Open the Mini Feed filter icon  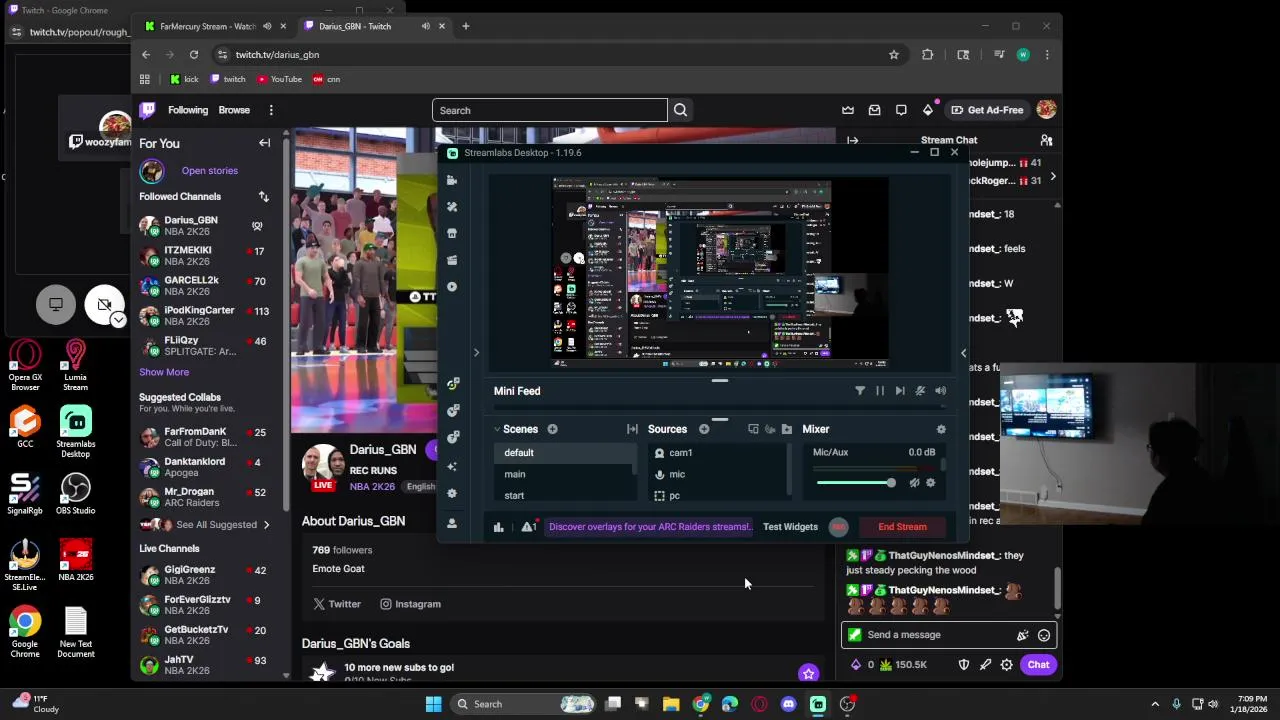pos(860,391)
